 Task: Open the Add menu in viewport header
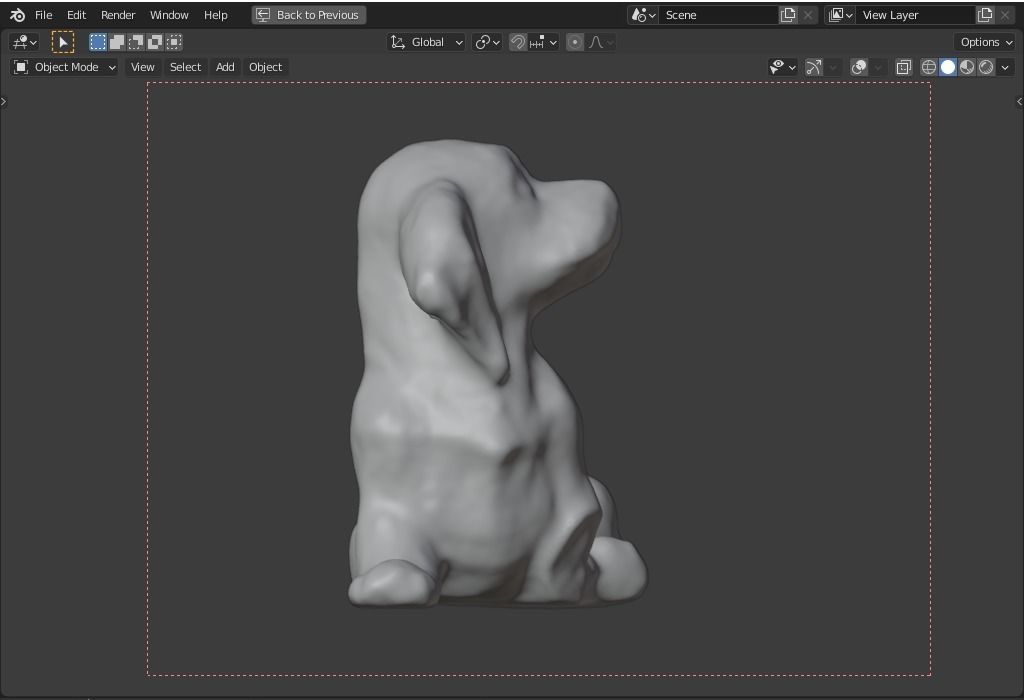coord(225,67)
